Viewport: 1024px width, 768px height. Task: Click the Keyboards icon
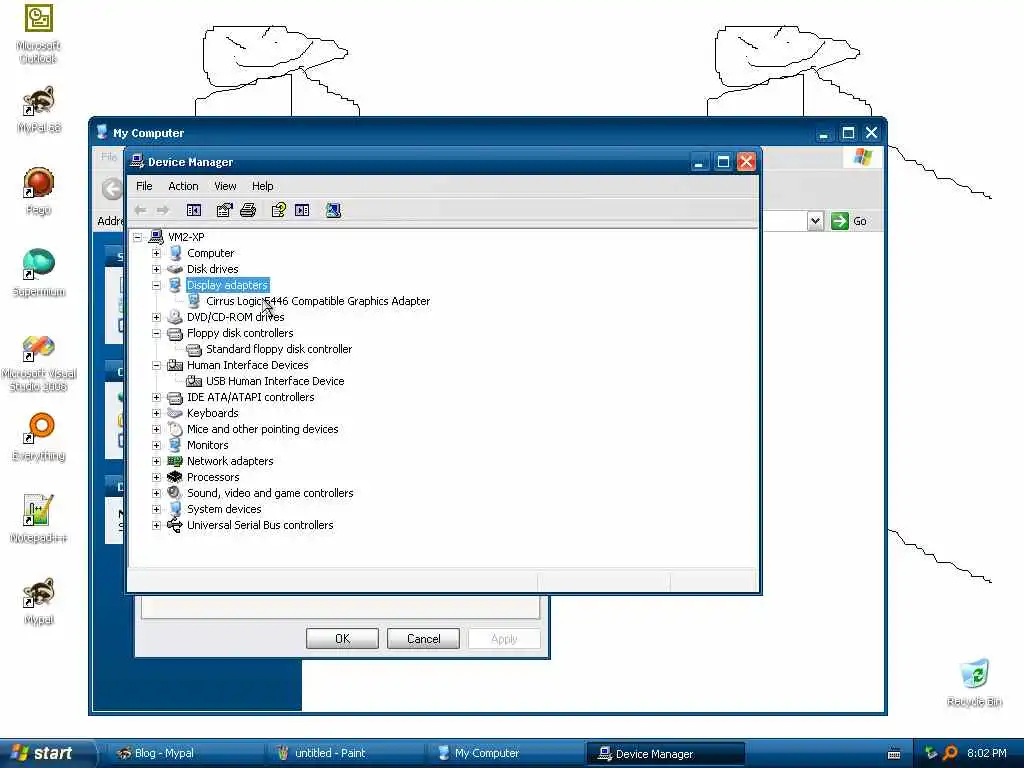(x=174, y=413)
